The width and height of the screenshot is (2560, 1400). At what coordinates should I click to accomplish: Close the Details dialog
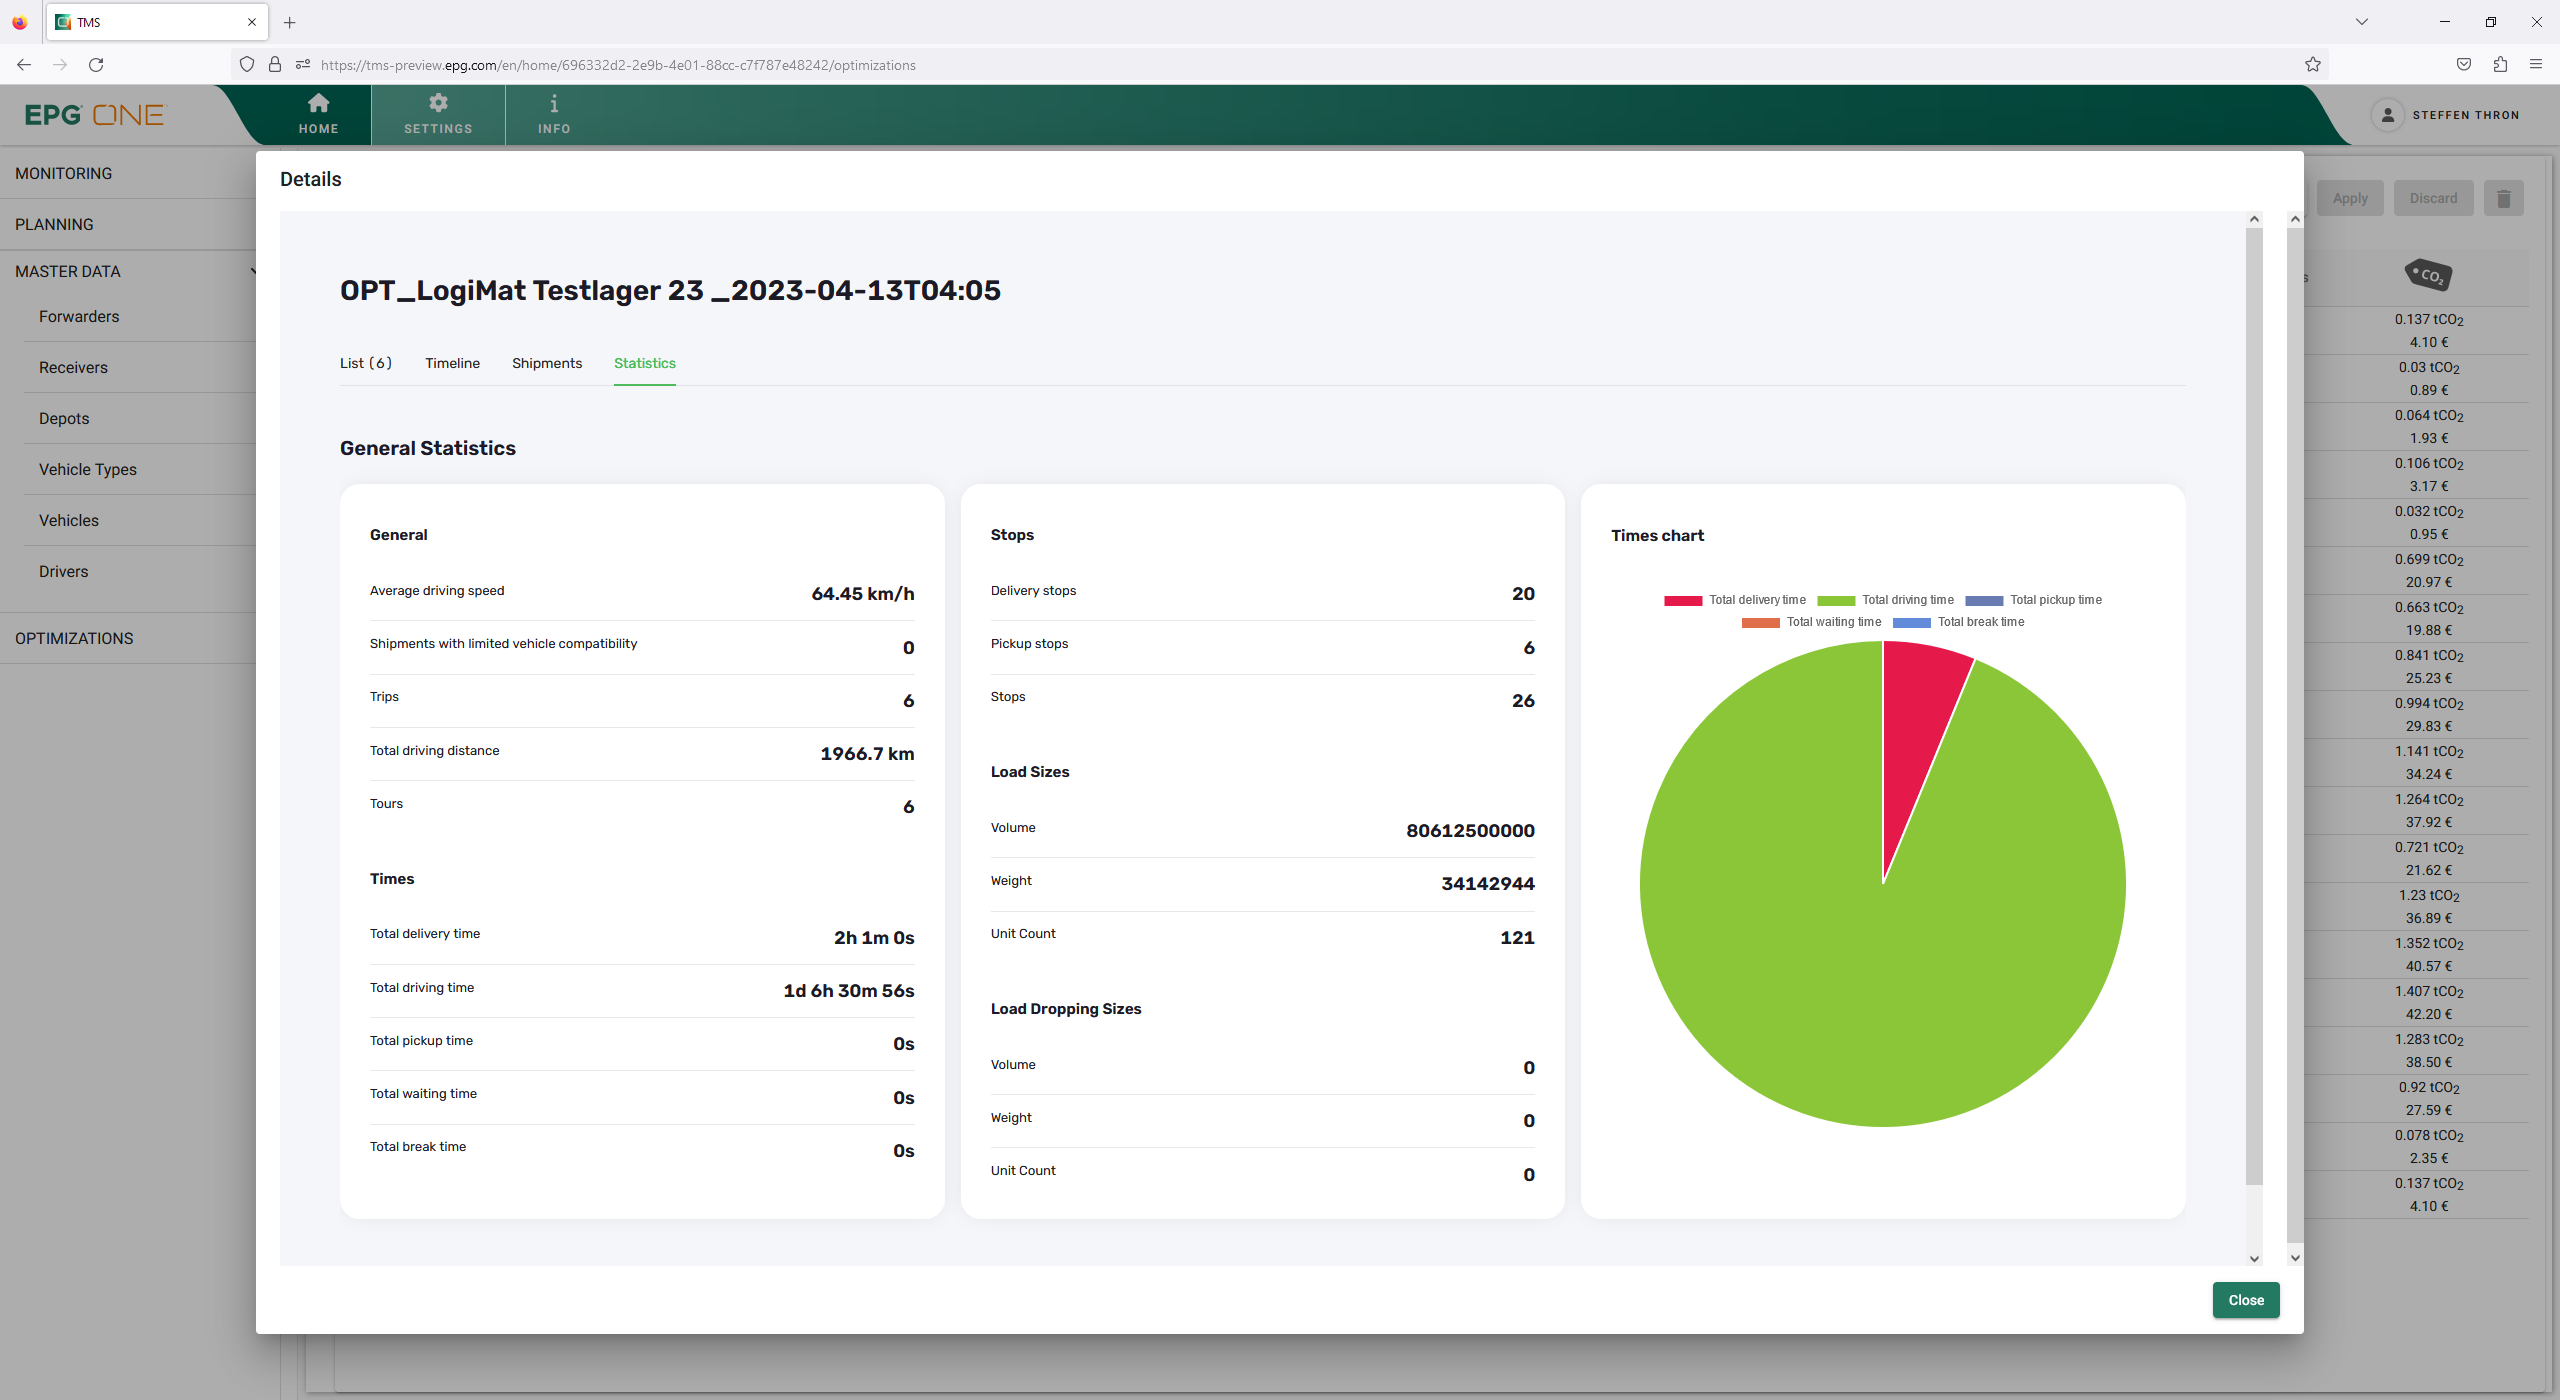coord(2245,1300)
